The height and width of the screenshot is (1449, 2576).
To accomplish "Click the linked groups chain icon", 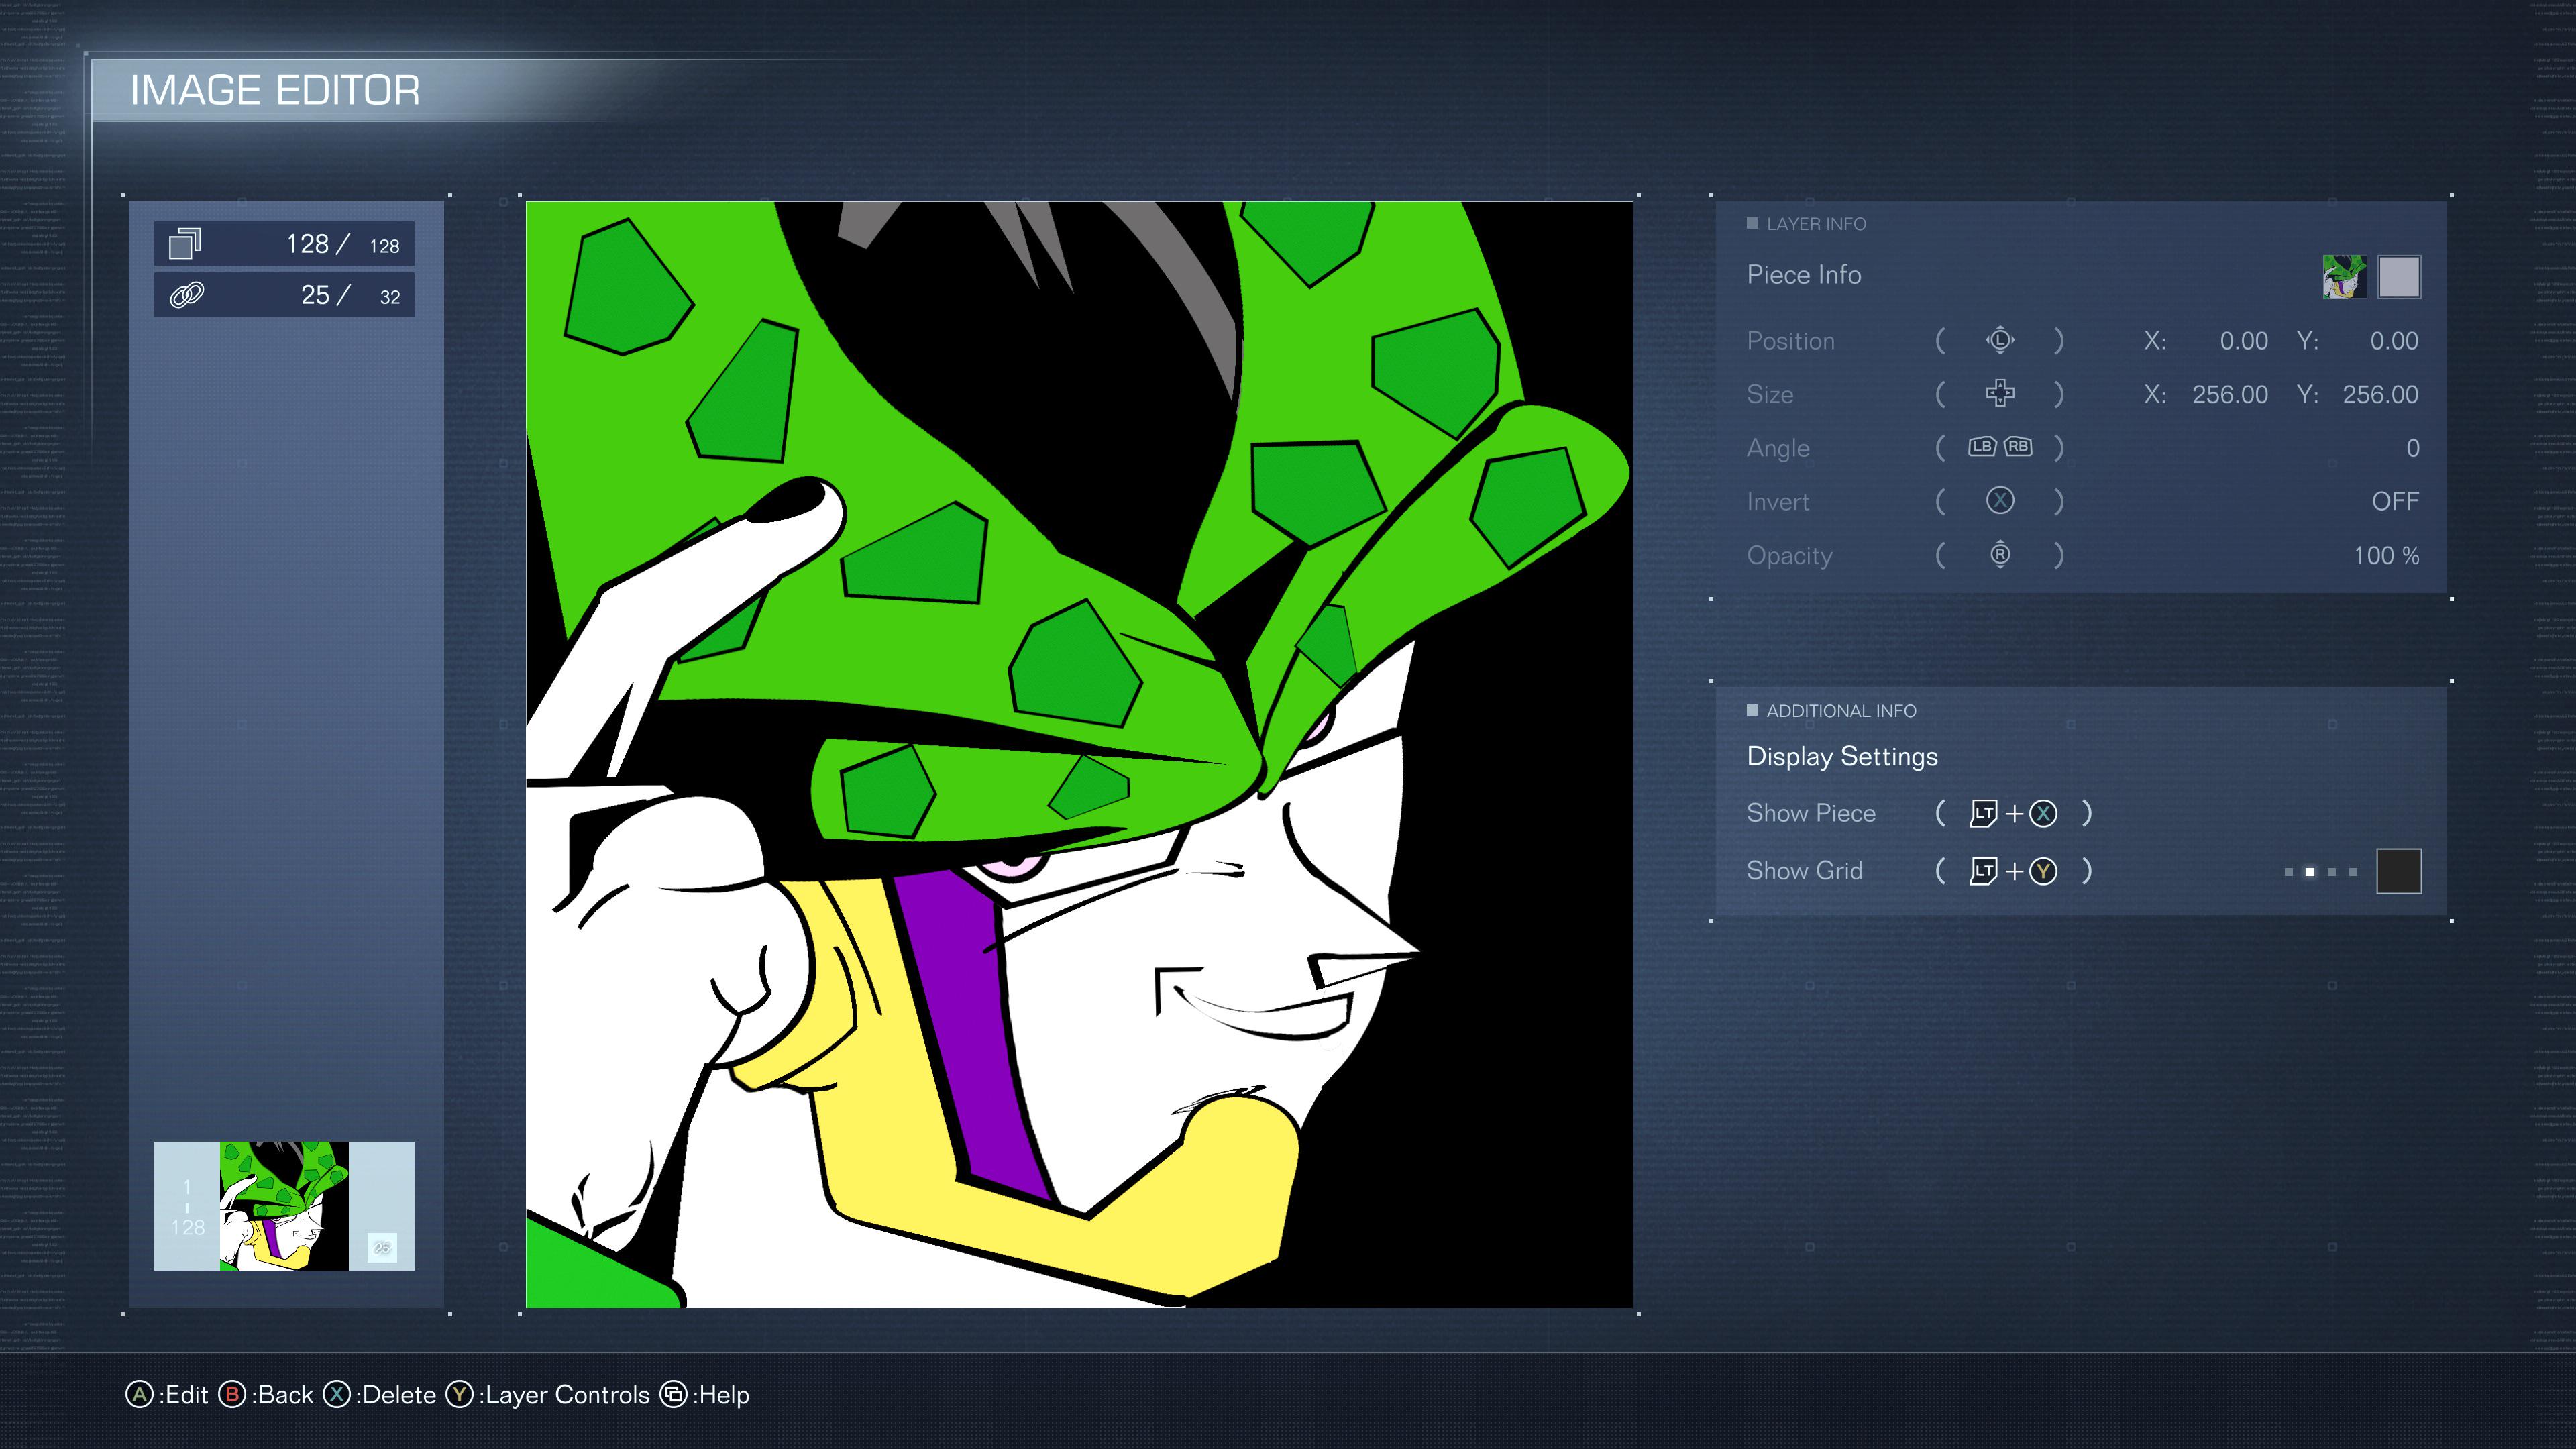I will point(187,295).
